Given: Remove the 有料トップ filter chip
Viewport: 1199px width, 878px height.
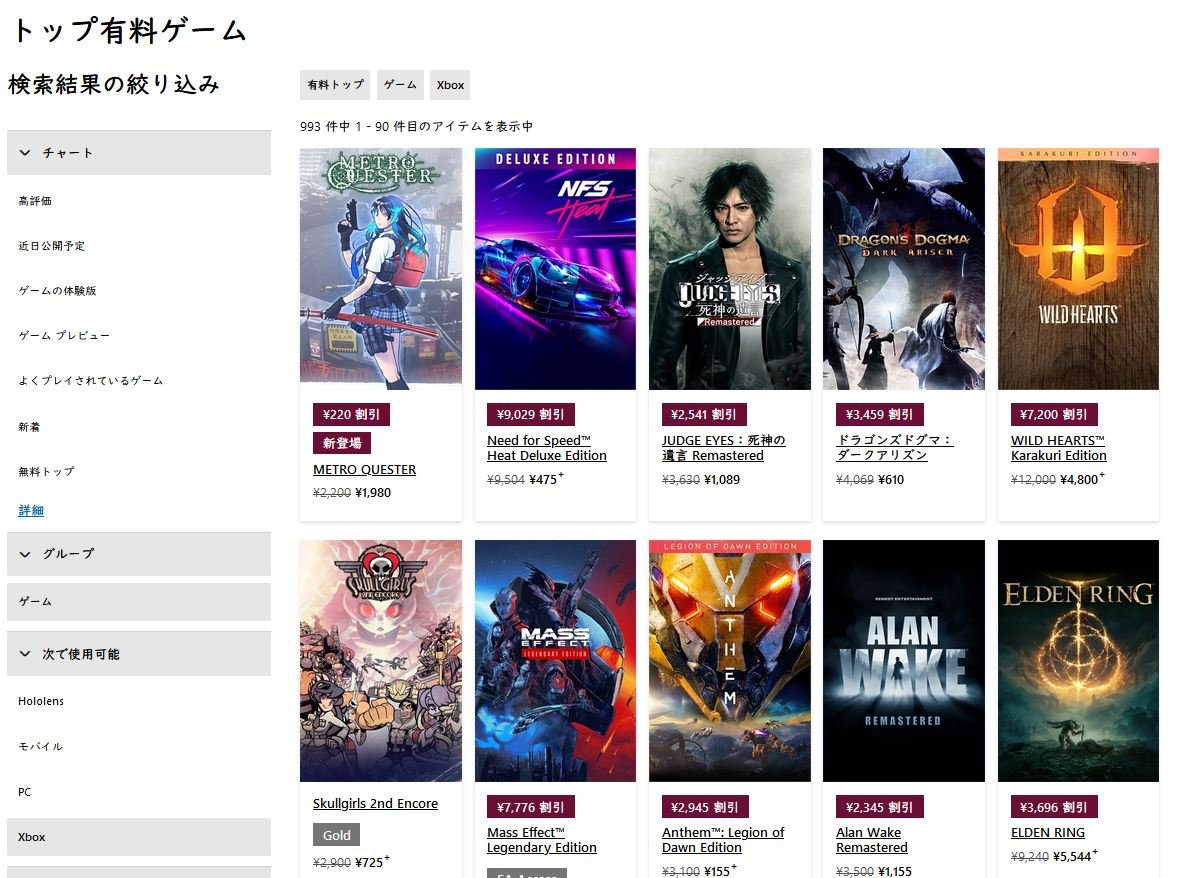Looking at the screenshot, I should pyautogui.click(x=335, y=85).
